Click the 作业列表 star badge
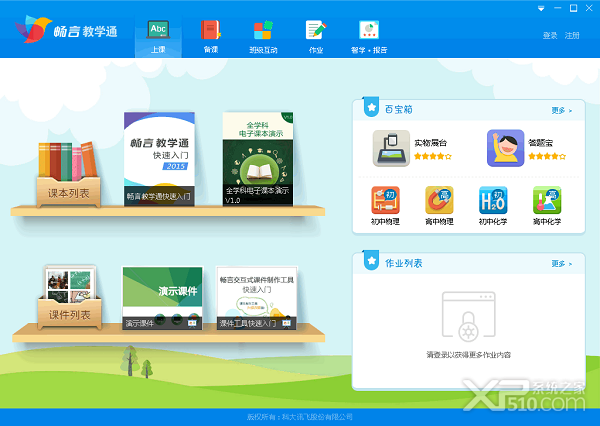The width and height of the screenshot is (600, 426). 371,260
